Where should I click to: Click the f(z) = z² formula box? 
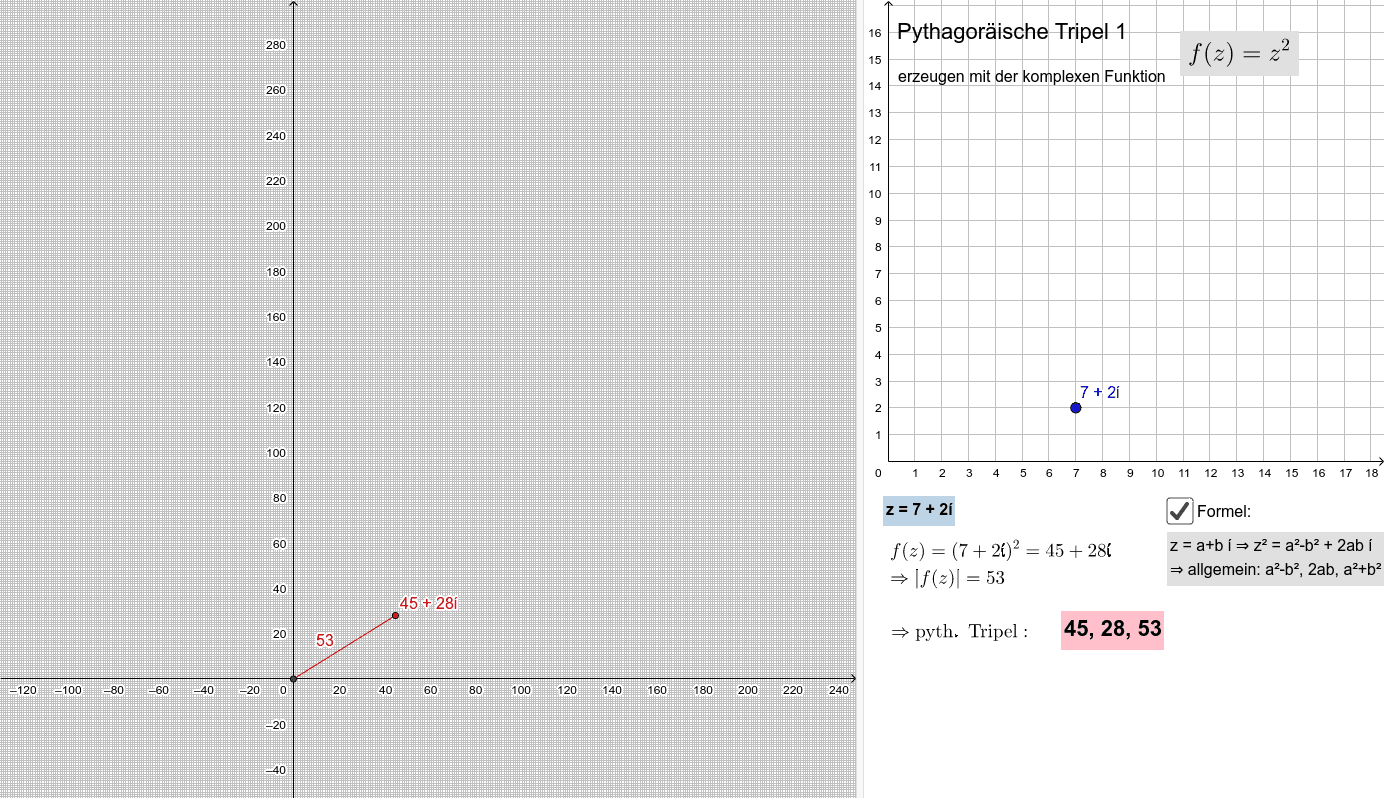click(1240, 53)
